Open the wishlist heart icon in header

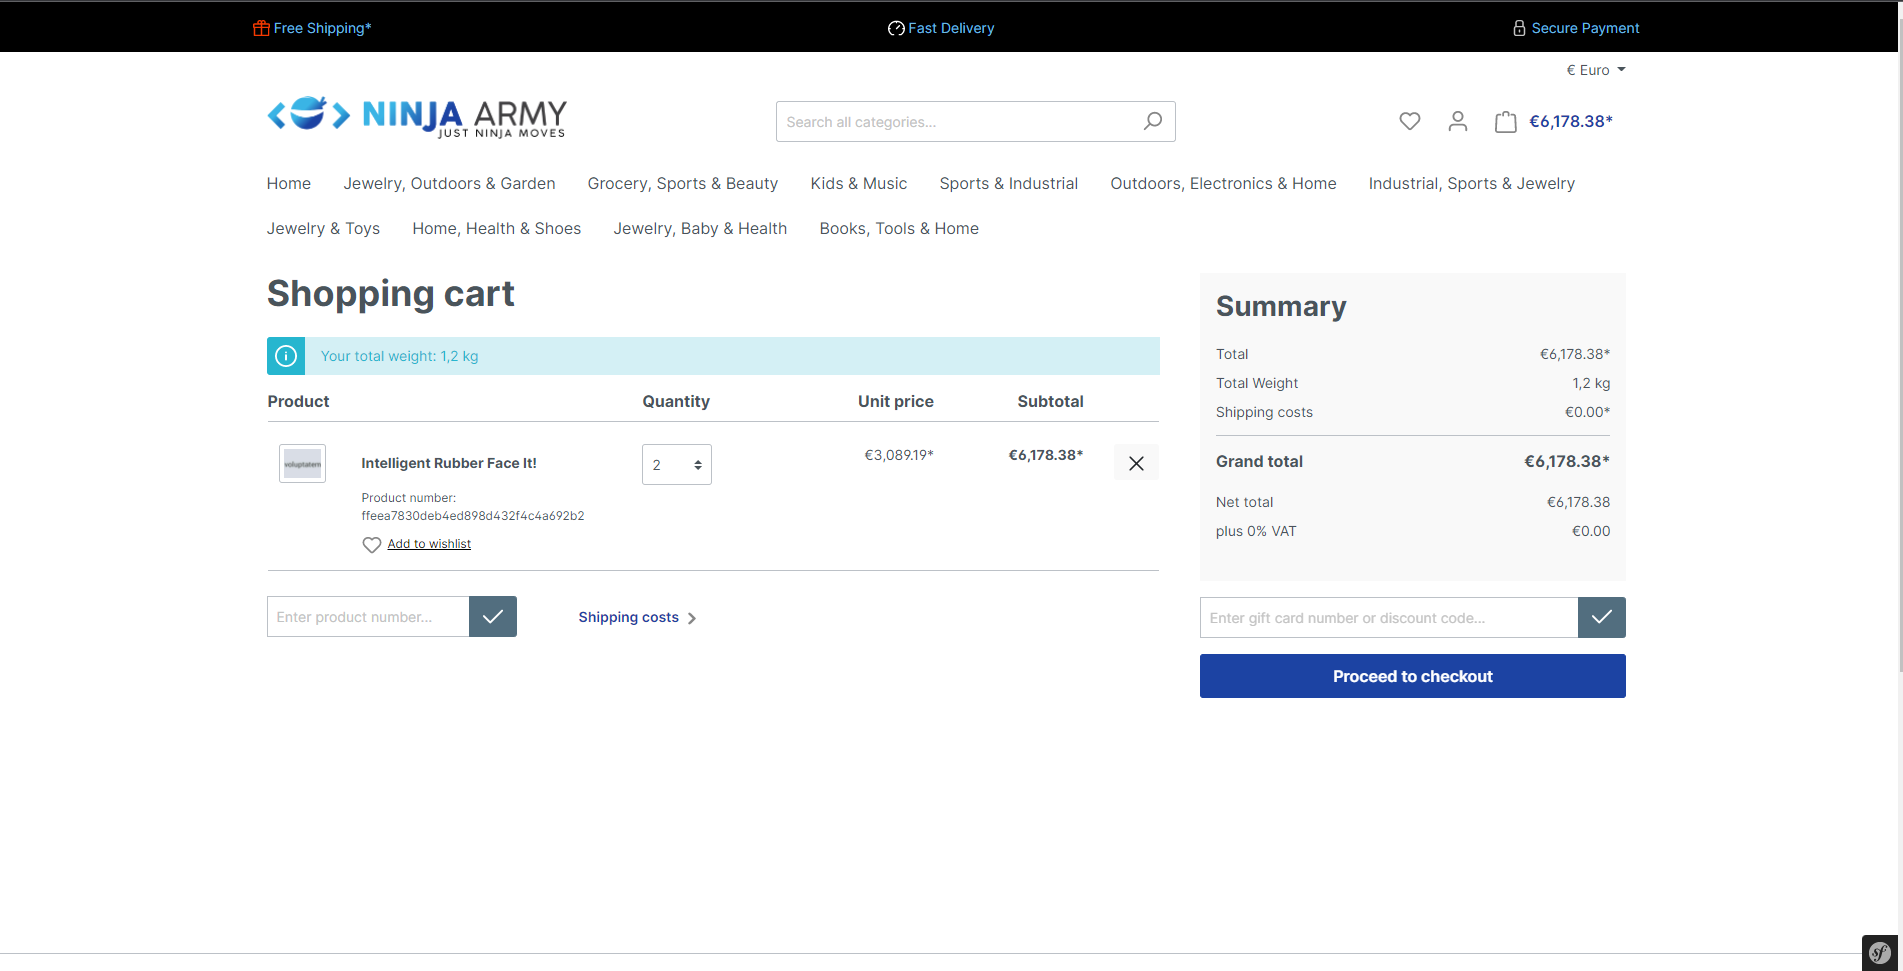(x=1409, y=122)
